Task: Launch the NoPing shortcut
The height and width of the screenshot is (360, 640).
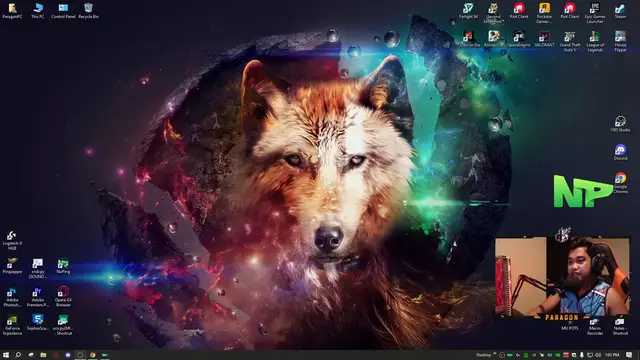Action: pos(63,266)
